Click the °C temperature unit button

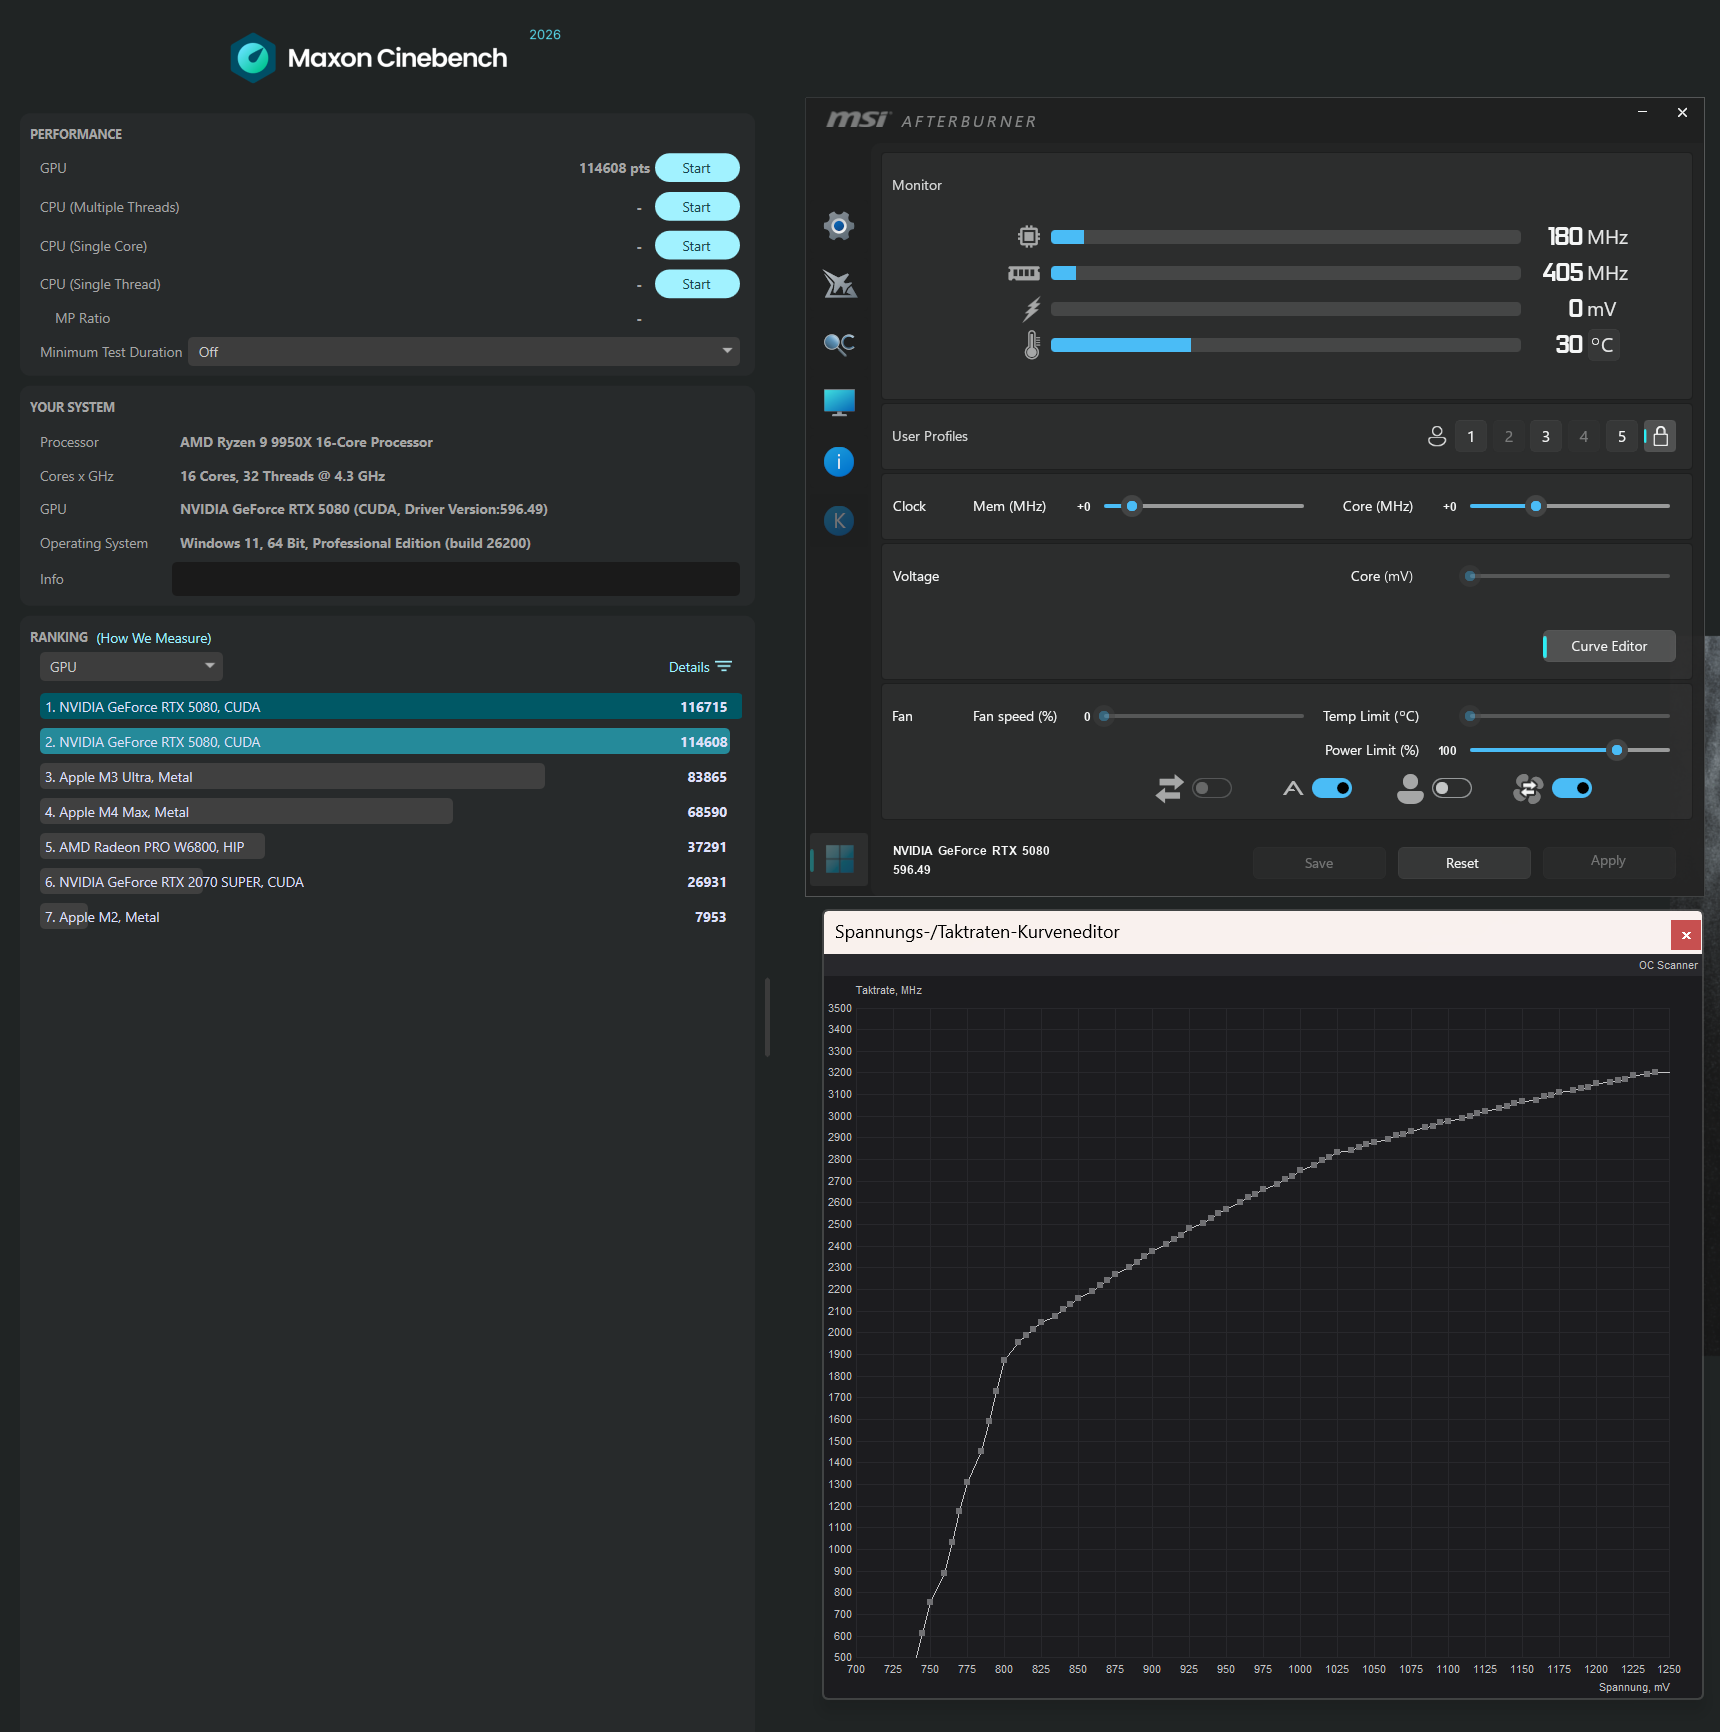point(1603,345)
